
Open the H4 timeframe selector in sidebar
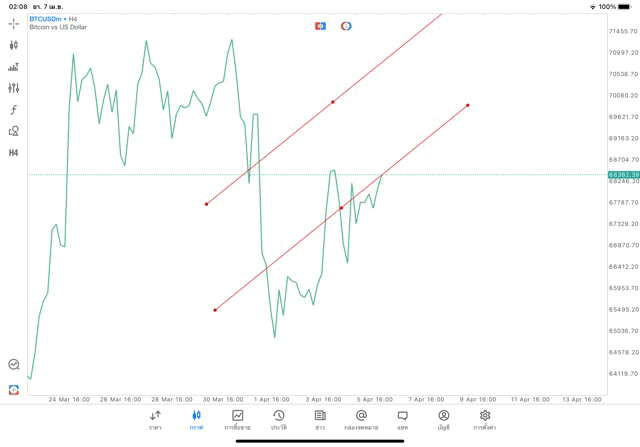coord(13,153)
